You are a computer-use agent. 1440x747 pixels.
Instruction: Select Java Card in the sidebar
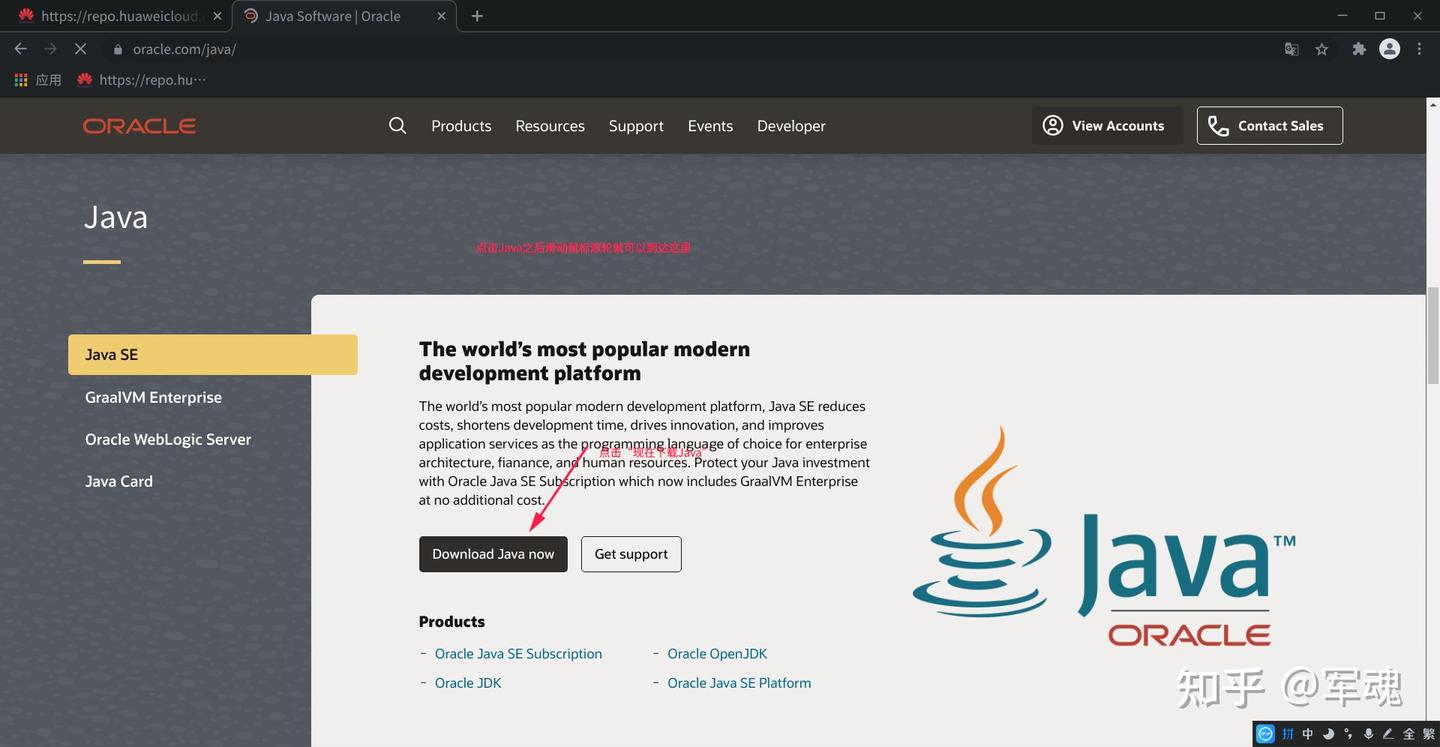pyautogui.click(x=119, y=481)
